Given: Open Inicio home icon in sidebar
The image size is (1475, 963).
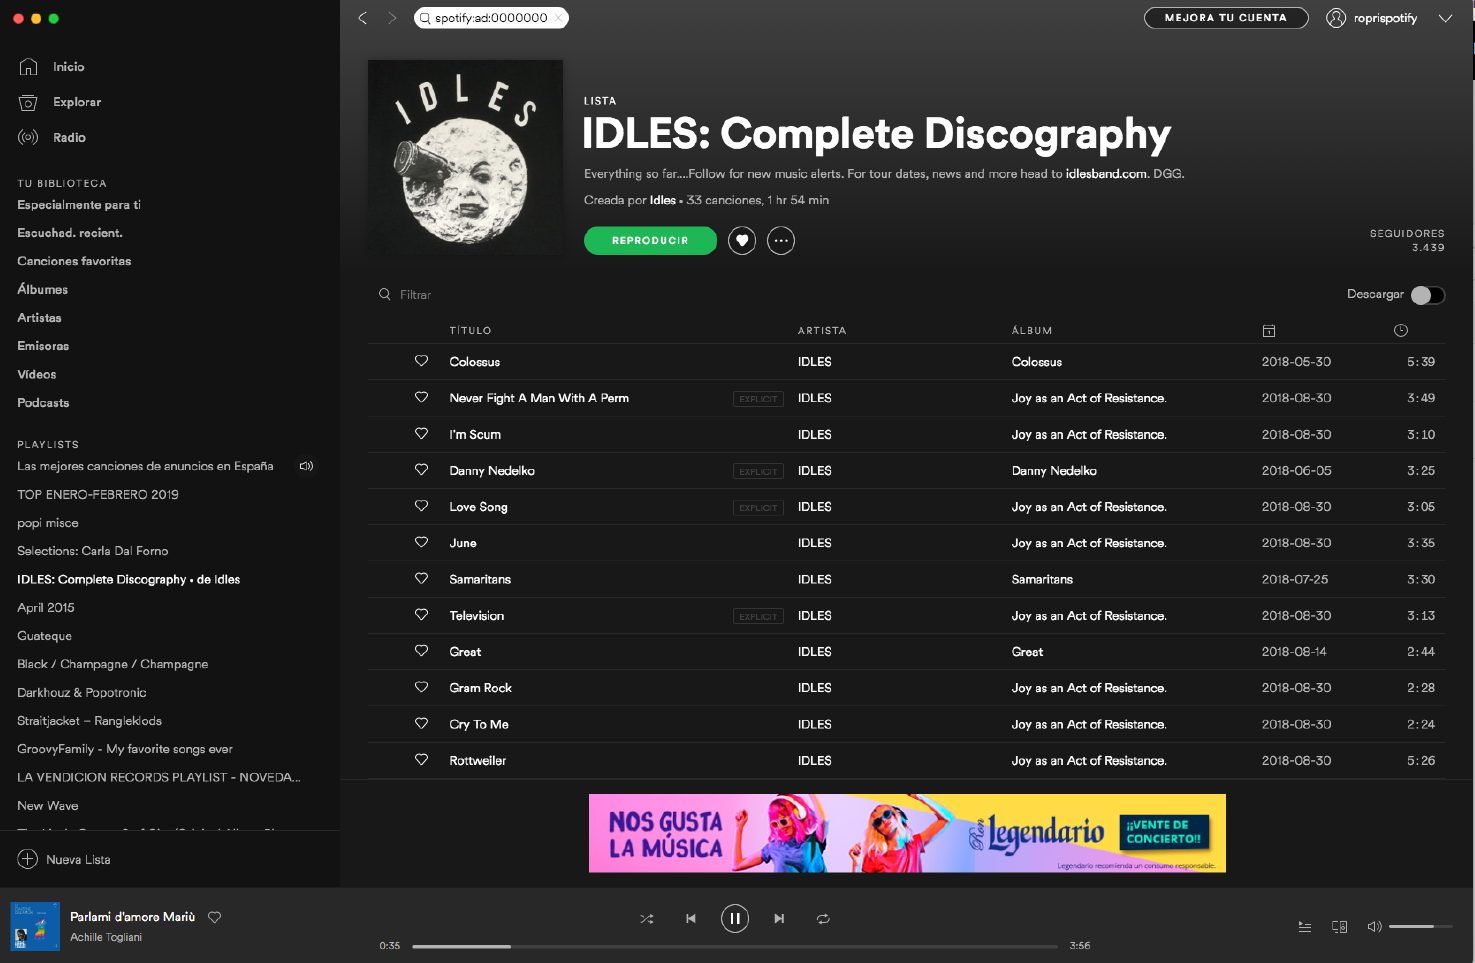Looking at the screenshot, I should [x=28, y=67].
